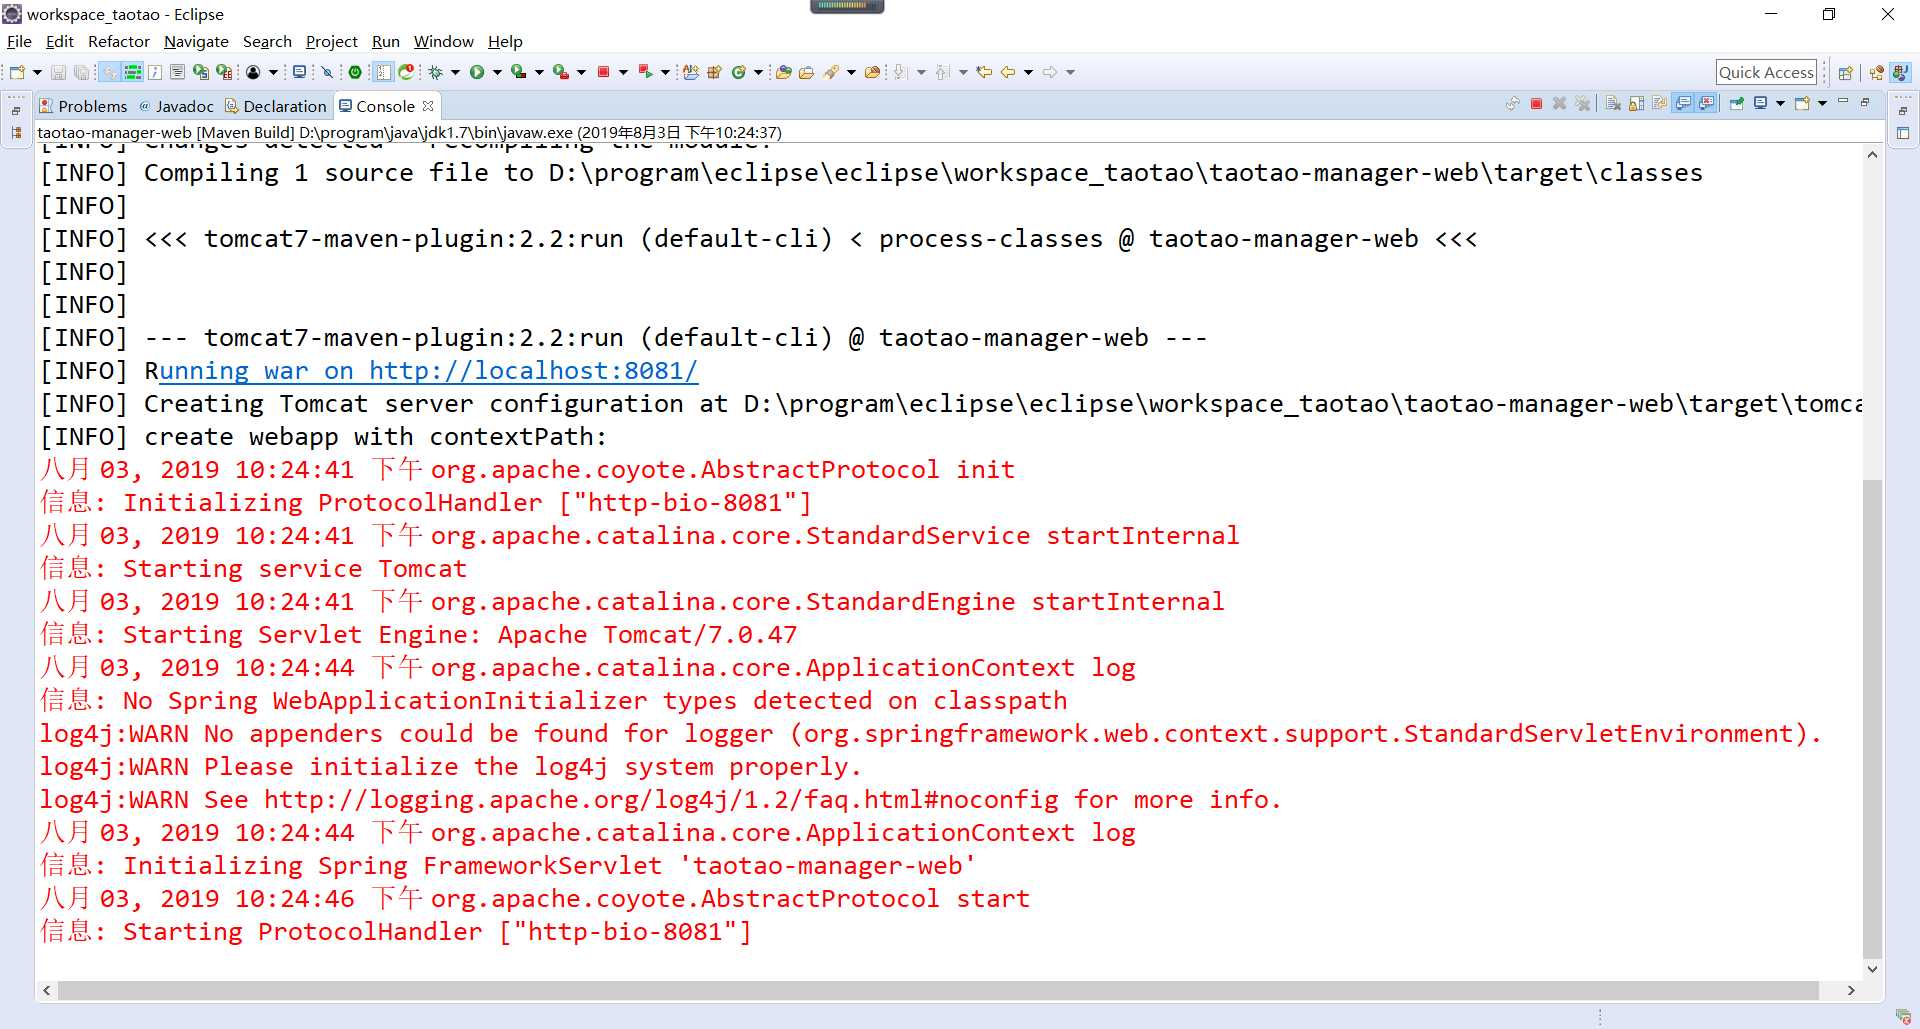The width and height of the screenshot is (1920, 1029).
Task: Click the Open Console icon
Action: 1802,103
